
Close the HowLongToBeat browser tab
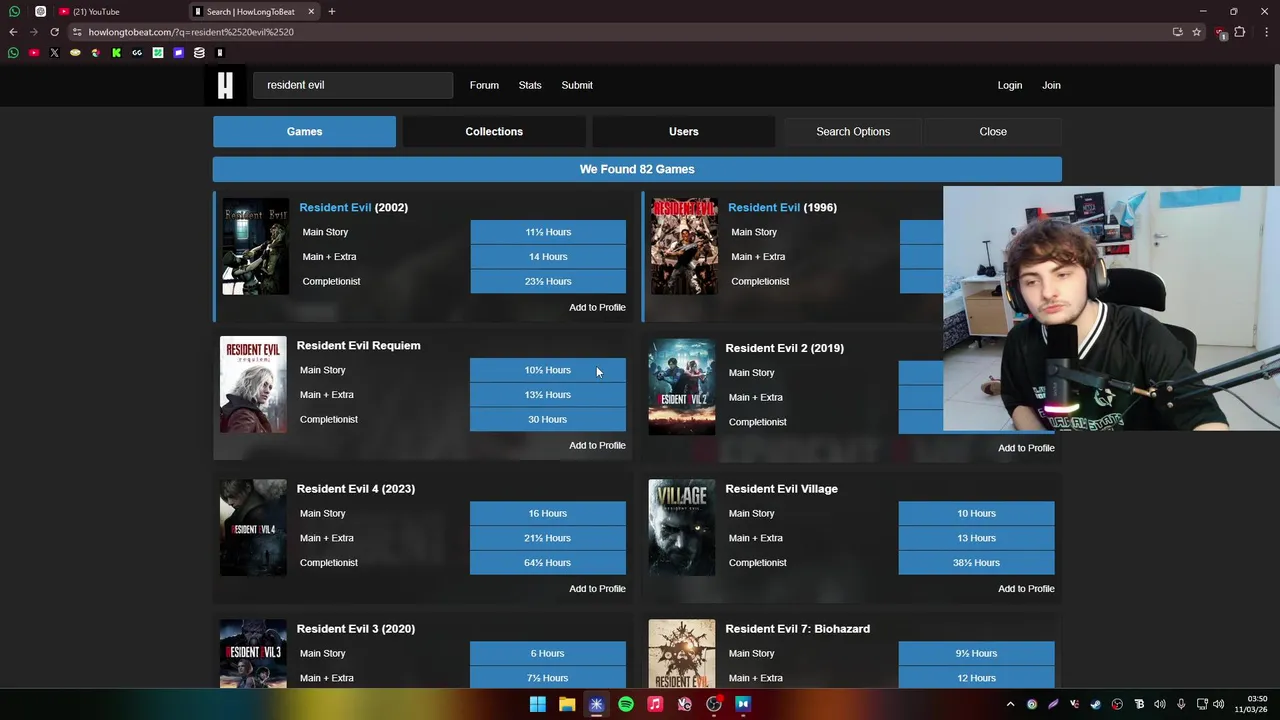coord(311,12)
